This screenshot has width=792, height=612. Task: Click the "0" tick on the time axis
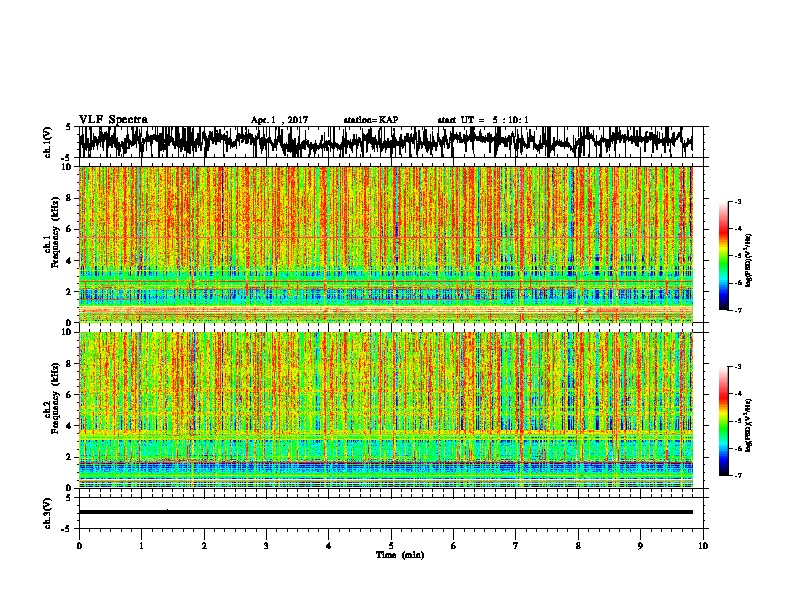(79, 546)
